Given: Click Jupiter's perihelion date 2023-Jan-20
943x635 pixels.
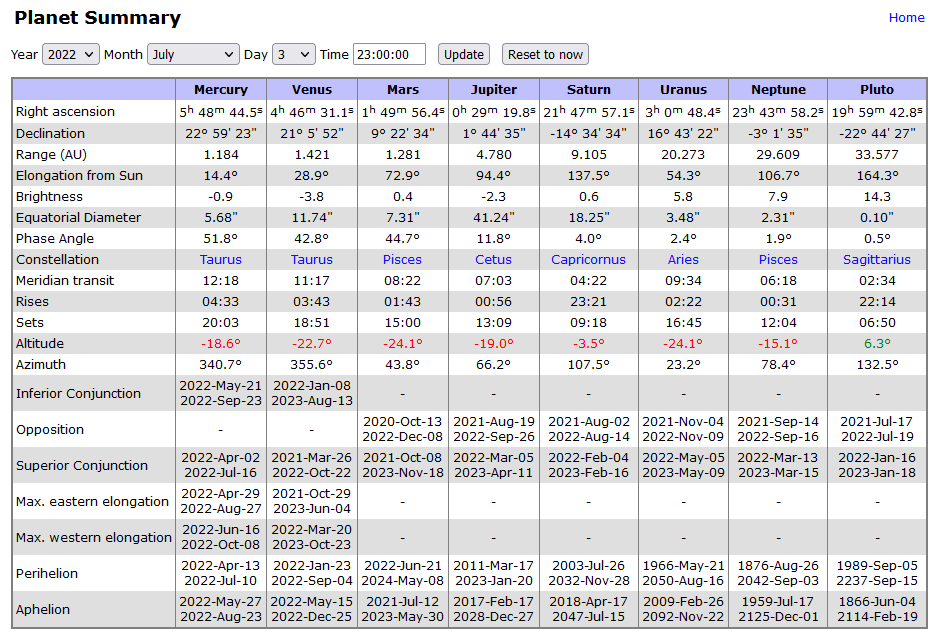Looking at the screenshot, I should click(x=494, y=581).
